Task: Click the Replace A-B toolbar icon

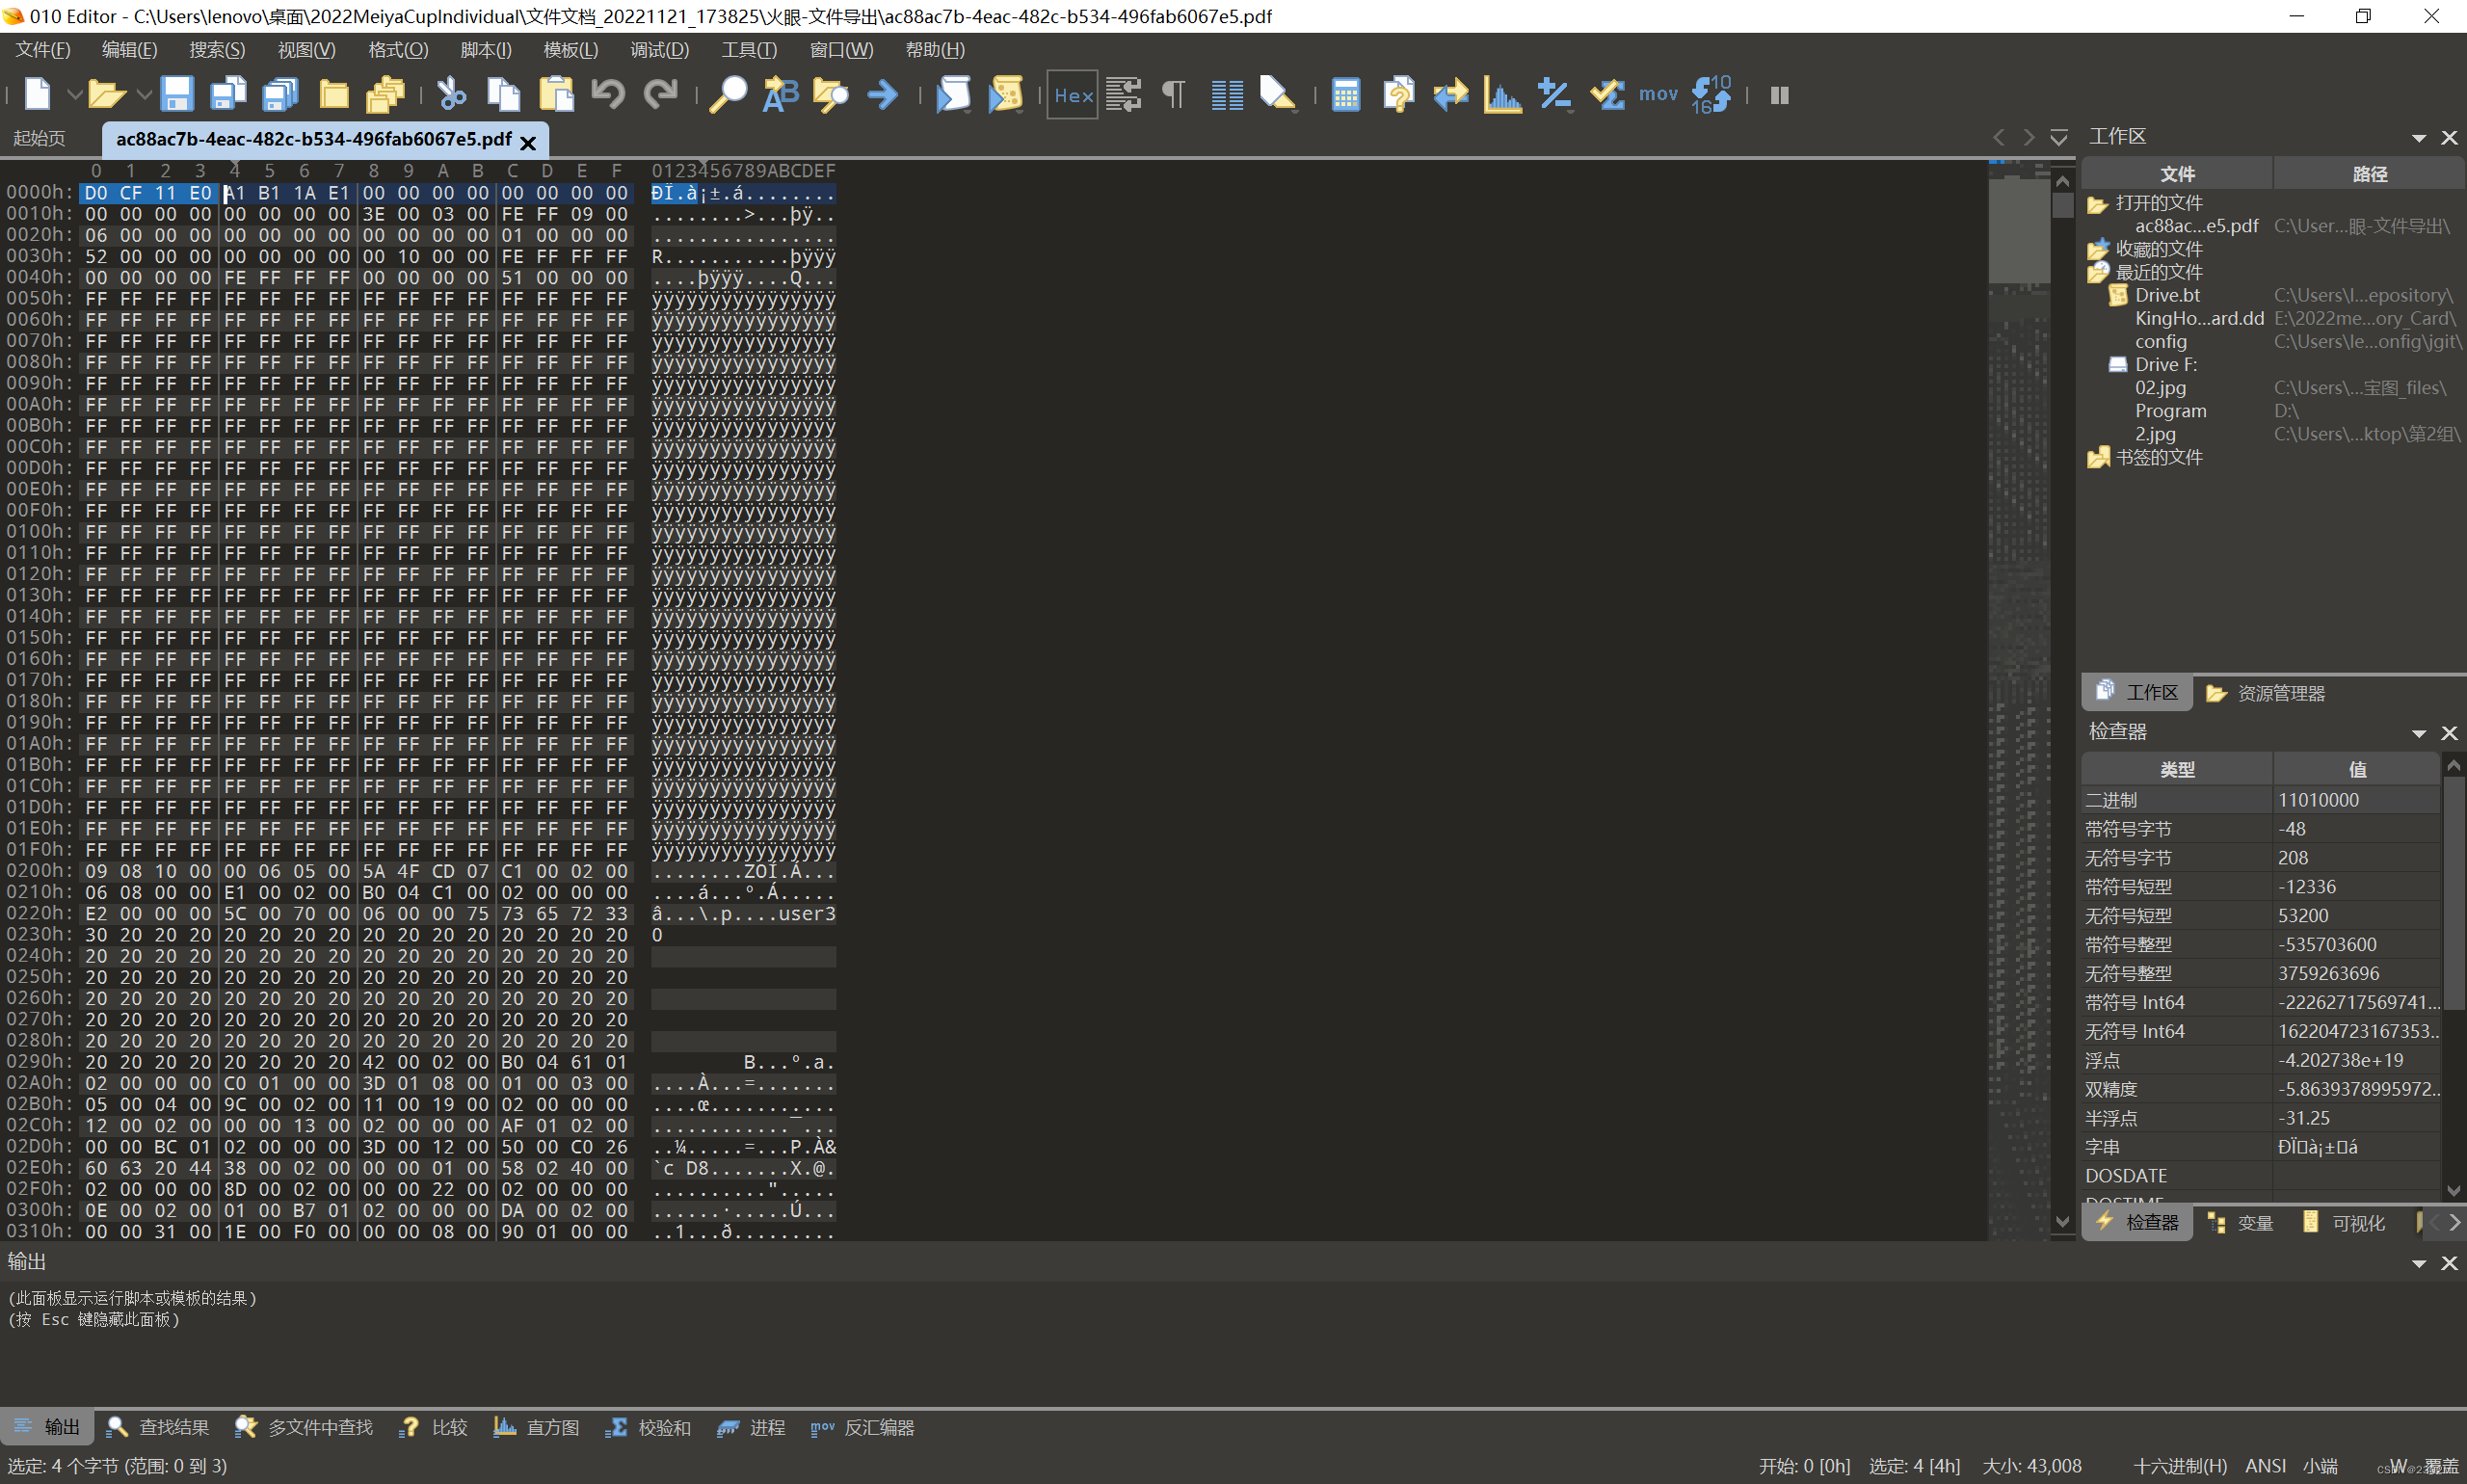Action: pyautogui.click(x=780, y=95)
